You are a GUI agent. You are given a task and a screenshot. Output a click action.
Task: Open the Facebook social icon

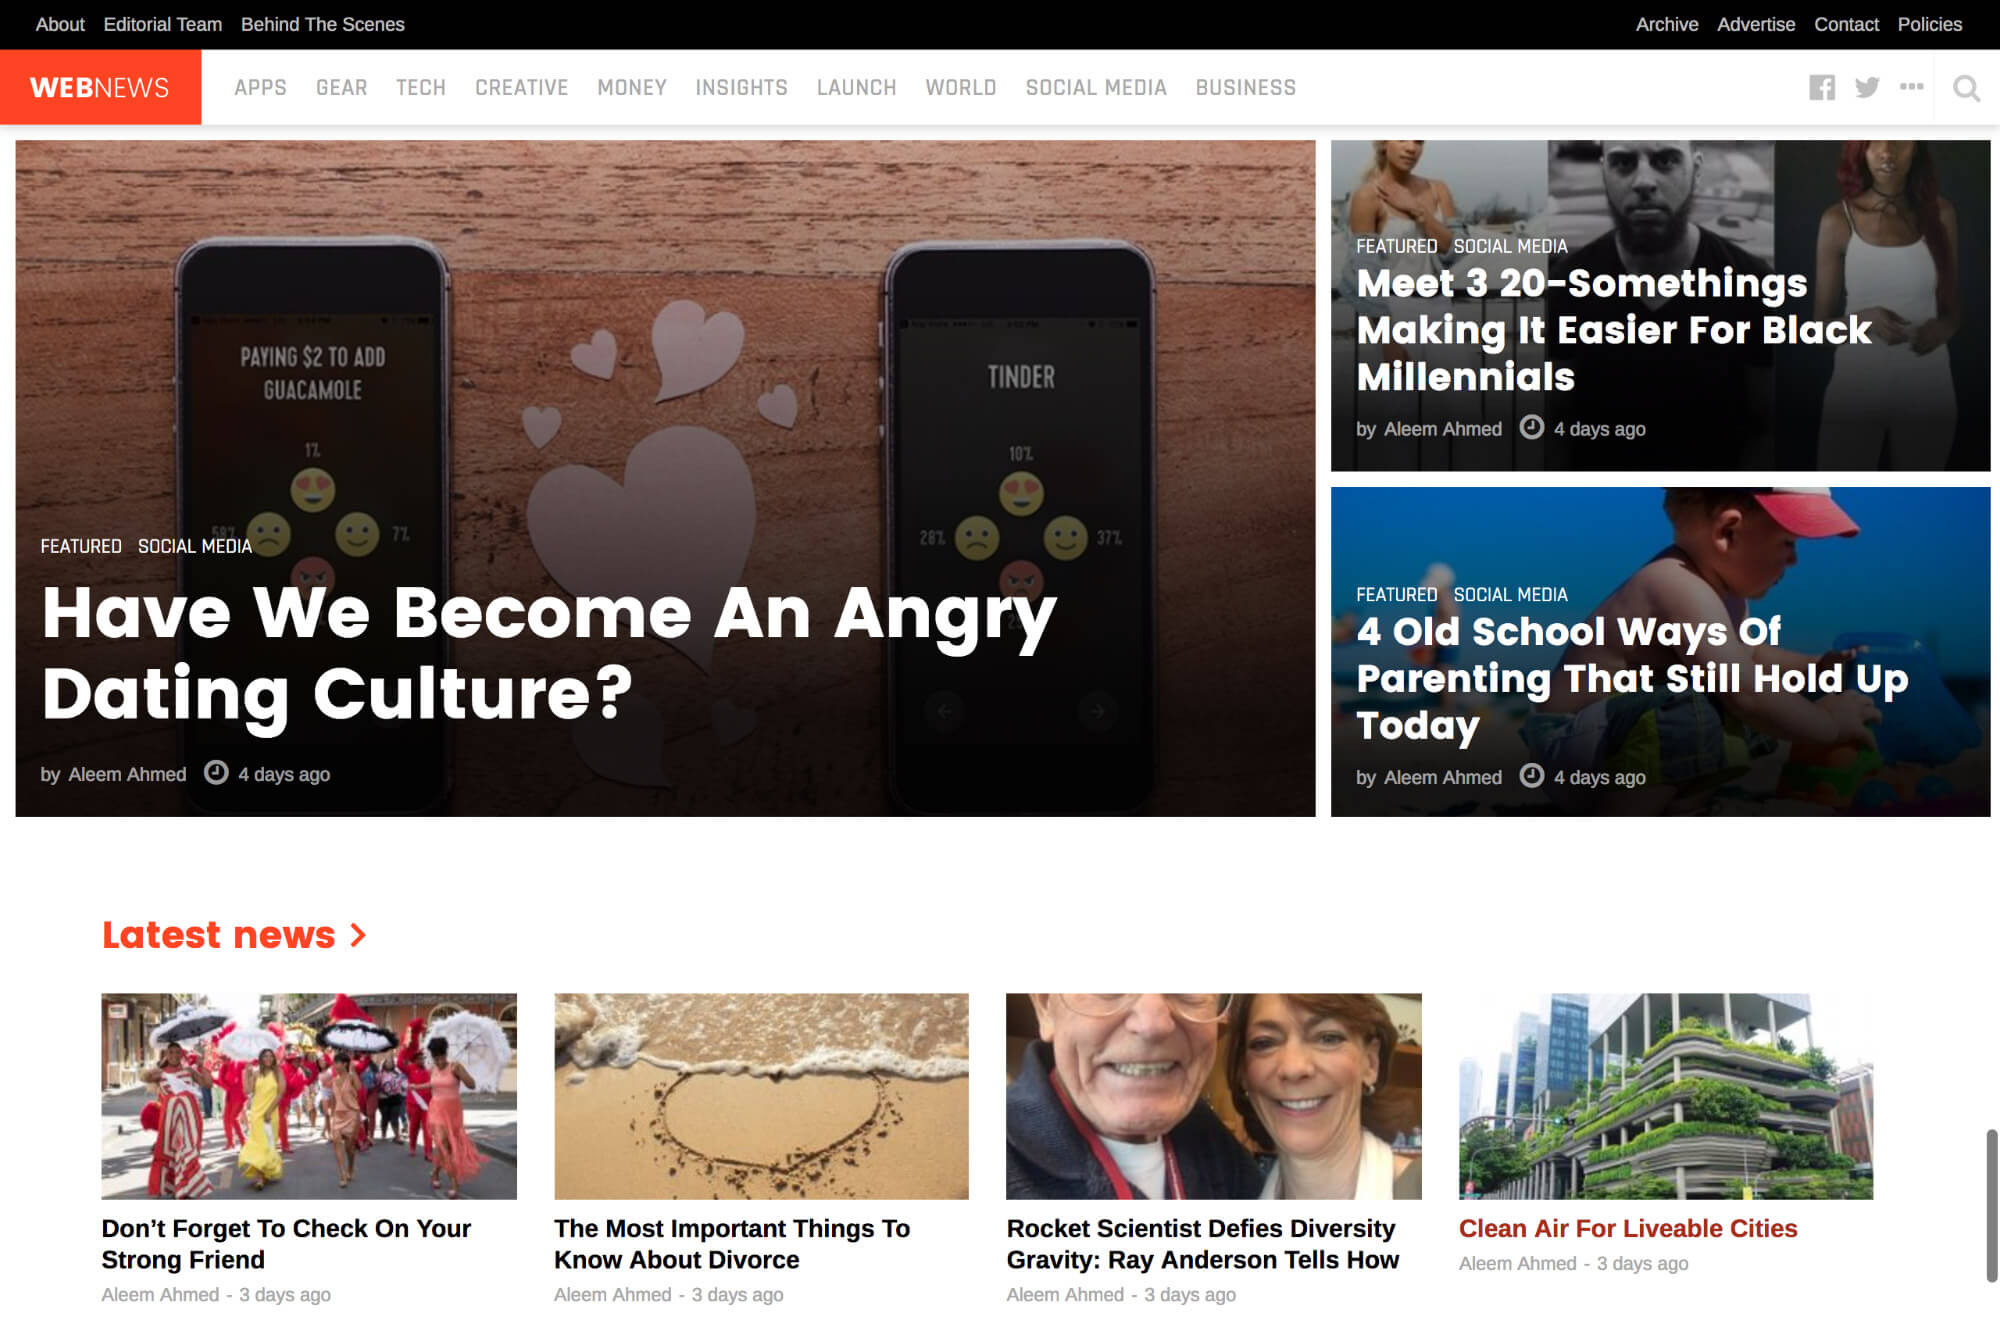click(1822, 88)
